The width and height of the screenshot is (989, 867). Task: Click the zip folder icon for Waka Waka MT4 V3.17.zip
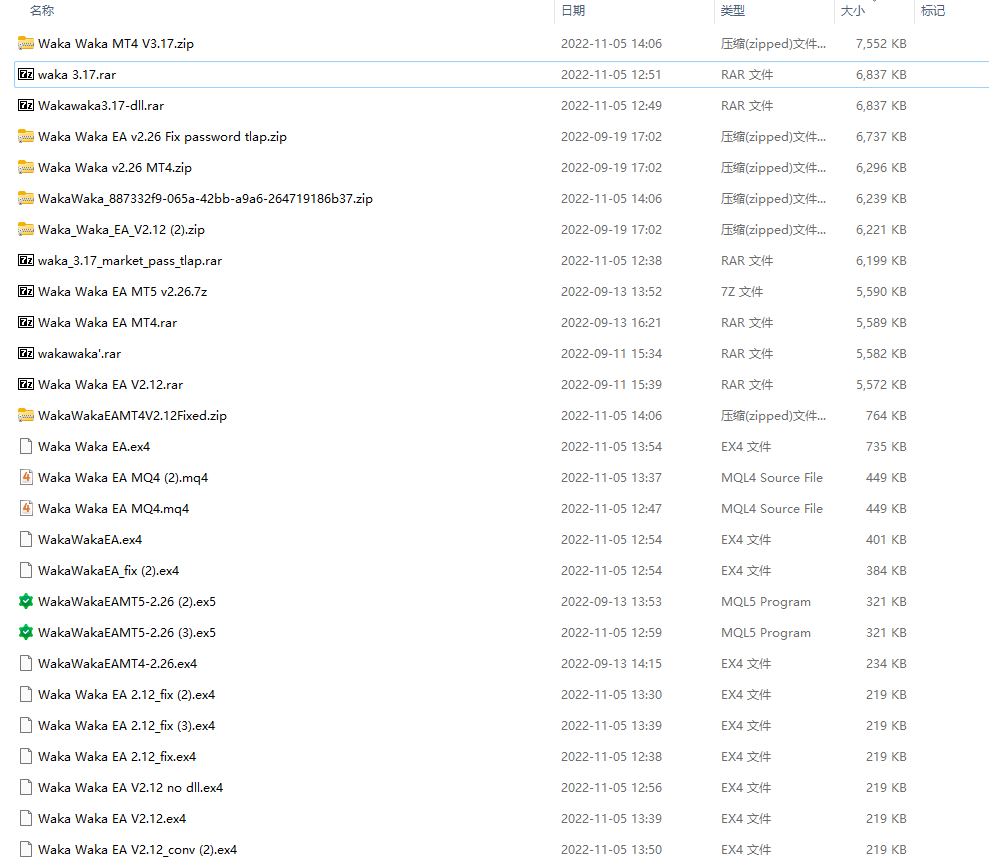[x=26, y=44]
